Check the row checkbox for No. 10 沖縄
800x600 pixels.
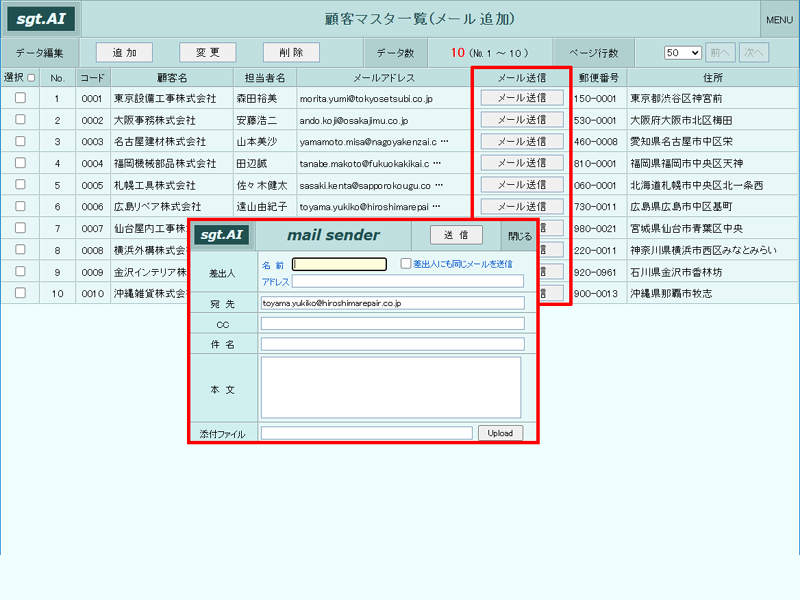point(20,293)
